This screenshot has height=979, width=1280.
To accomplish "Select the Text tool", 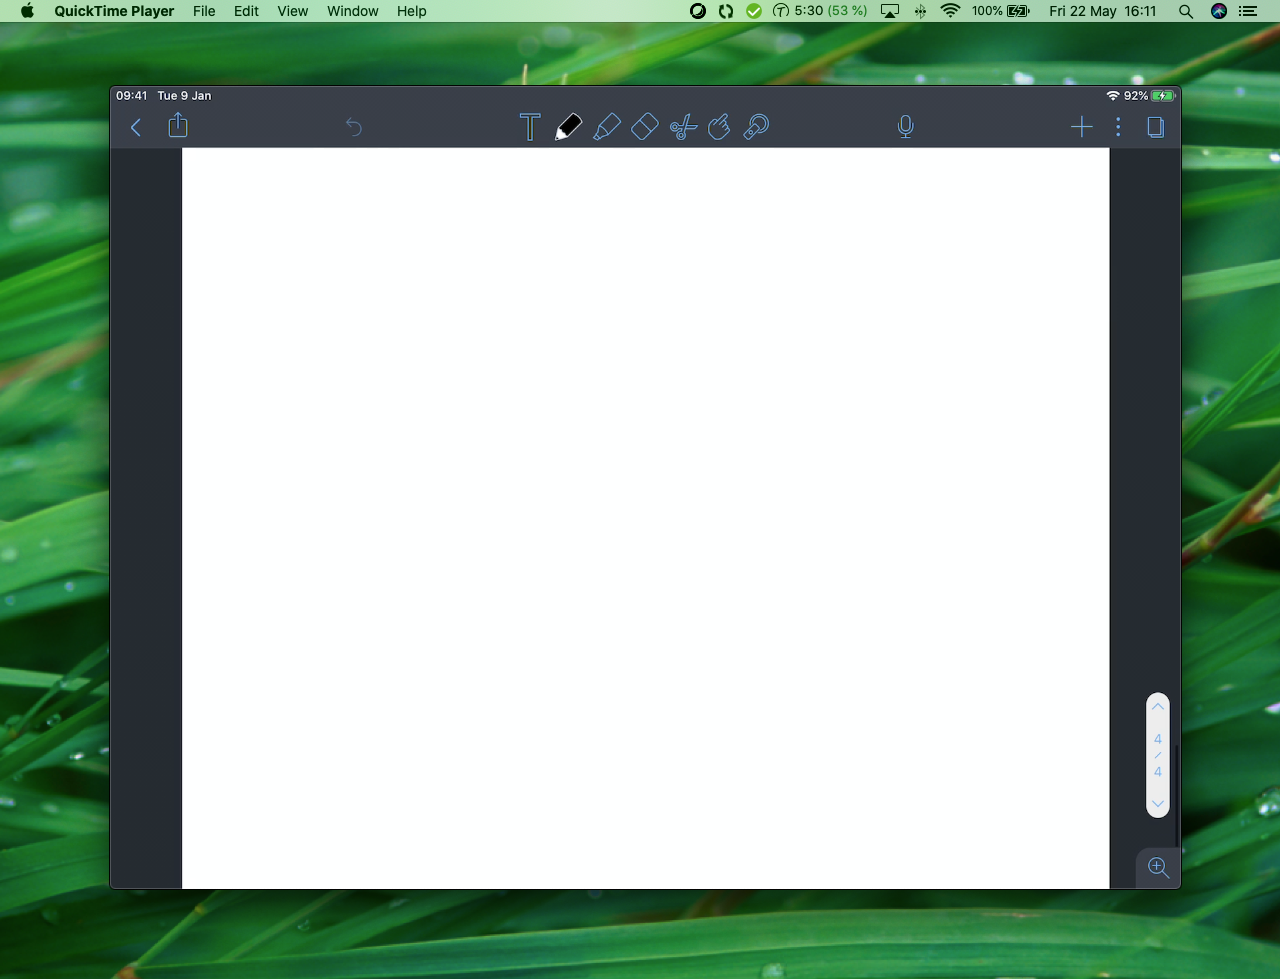I will [530, 127].
